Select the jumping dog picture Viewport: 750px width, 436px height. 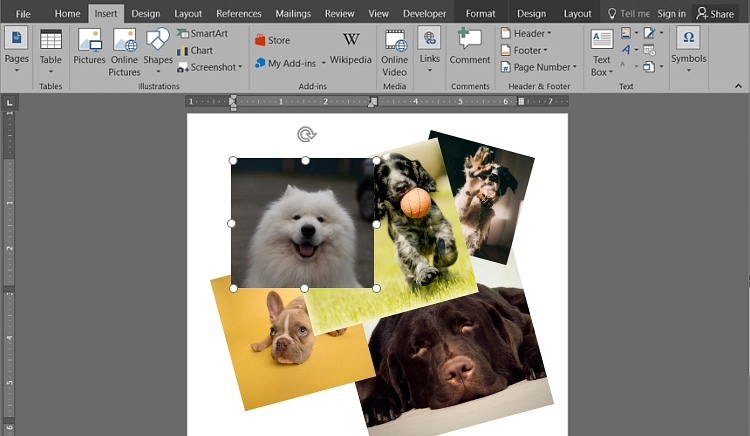click(483, 196)
